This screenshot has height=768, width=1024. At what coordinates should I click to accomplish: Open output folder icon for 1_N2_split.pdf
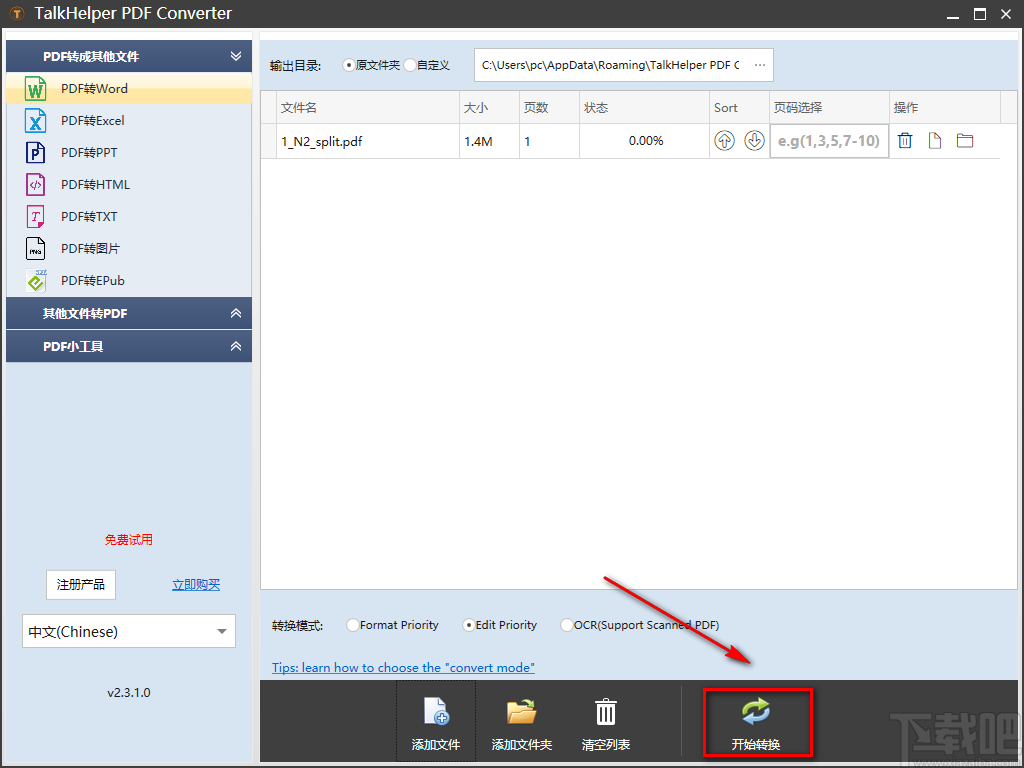tap(964, 140)
